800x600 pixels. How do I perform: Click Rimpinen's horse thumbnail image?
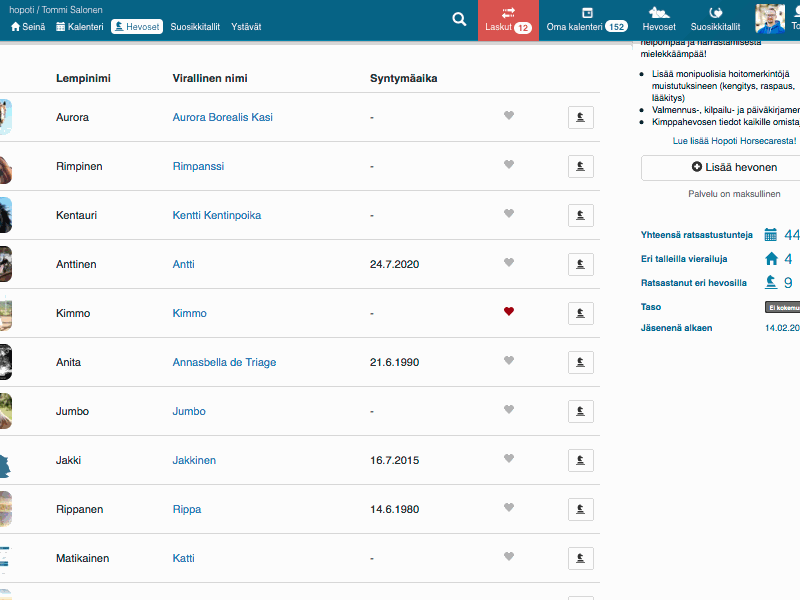click(x=5, y=166)
